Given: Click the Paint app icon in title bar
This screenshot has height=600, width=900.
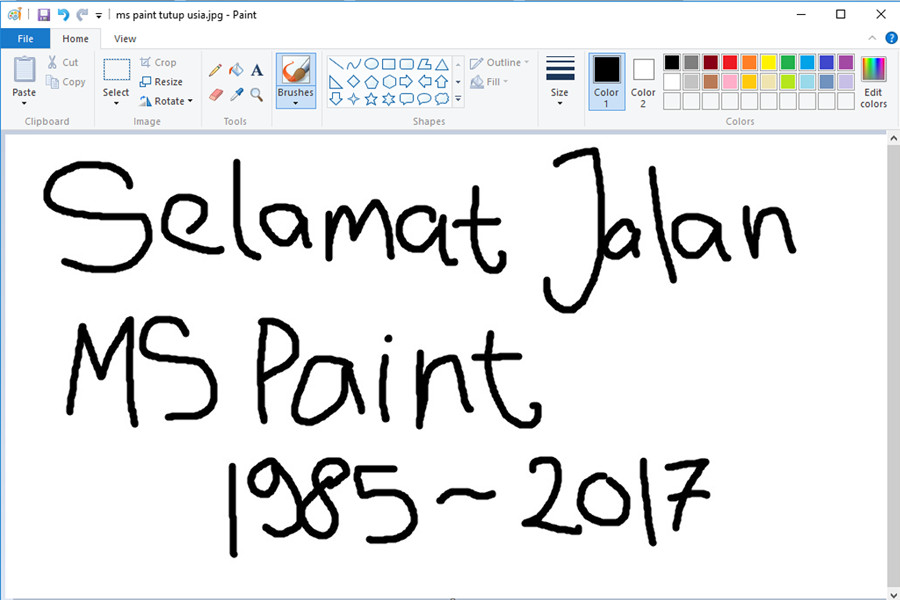Looking at the screenshot, I should click(x=14, y=14).
